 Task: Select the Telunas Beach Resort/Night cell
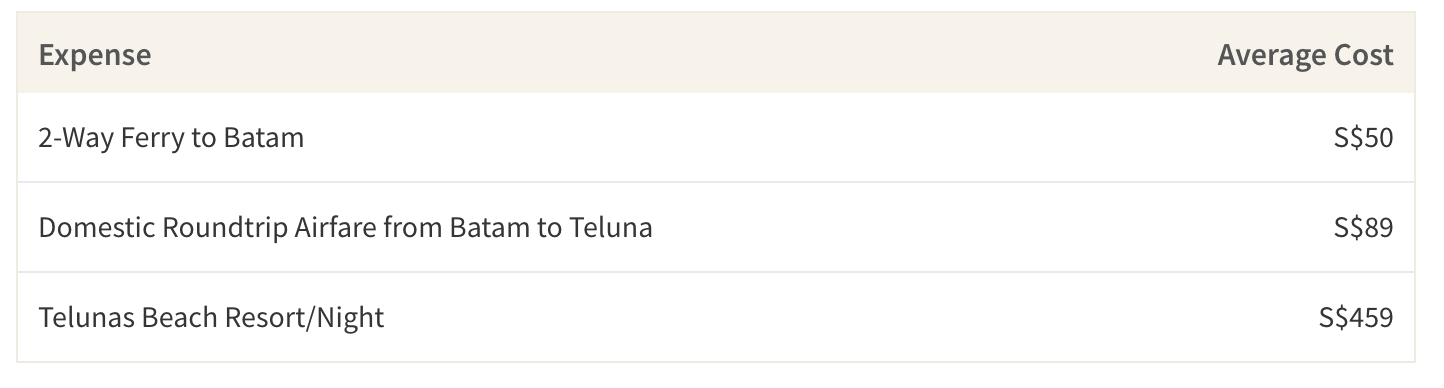click(211, 318)
